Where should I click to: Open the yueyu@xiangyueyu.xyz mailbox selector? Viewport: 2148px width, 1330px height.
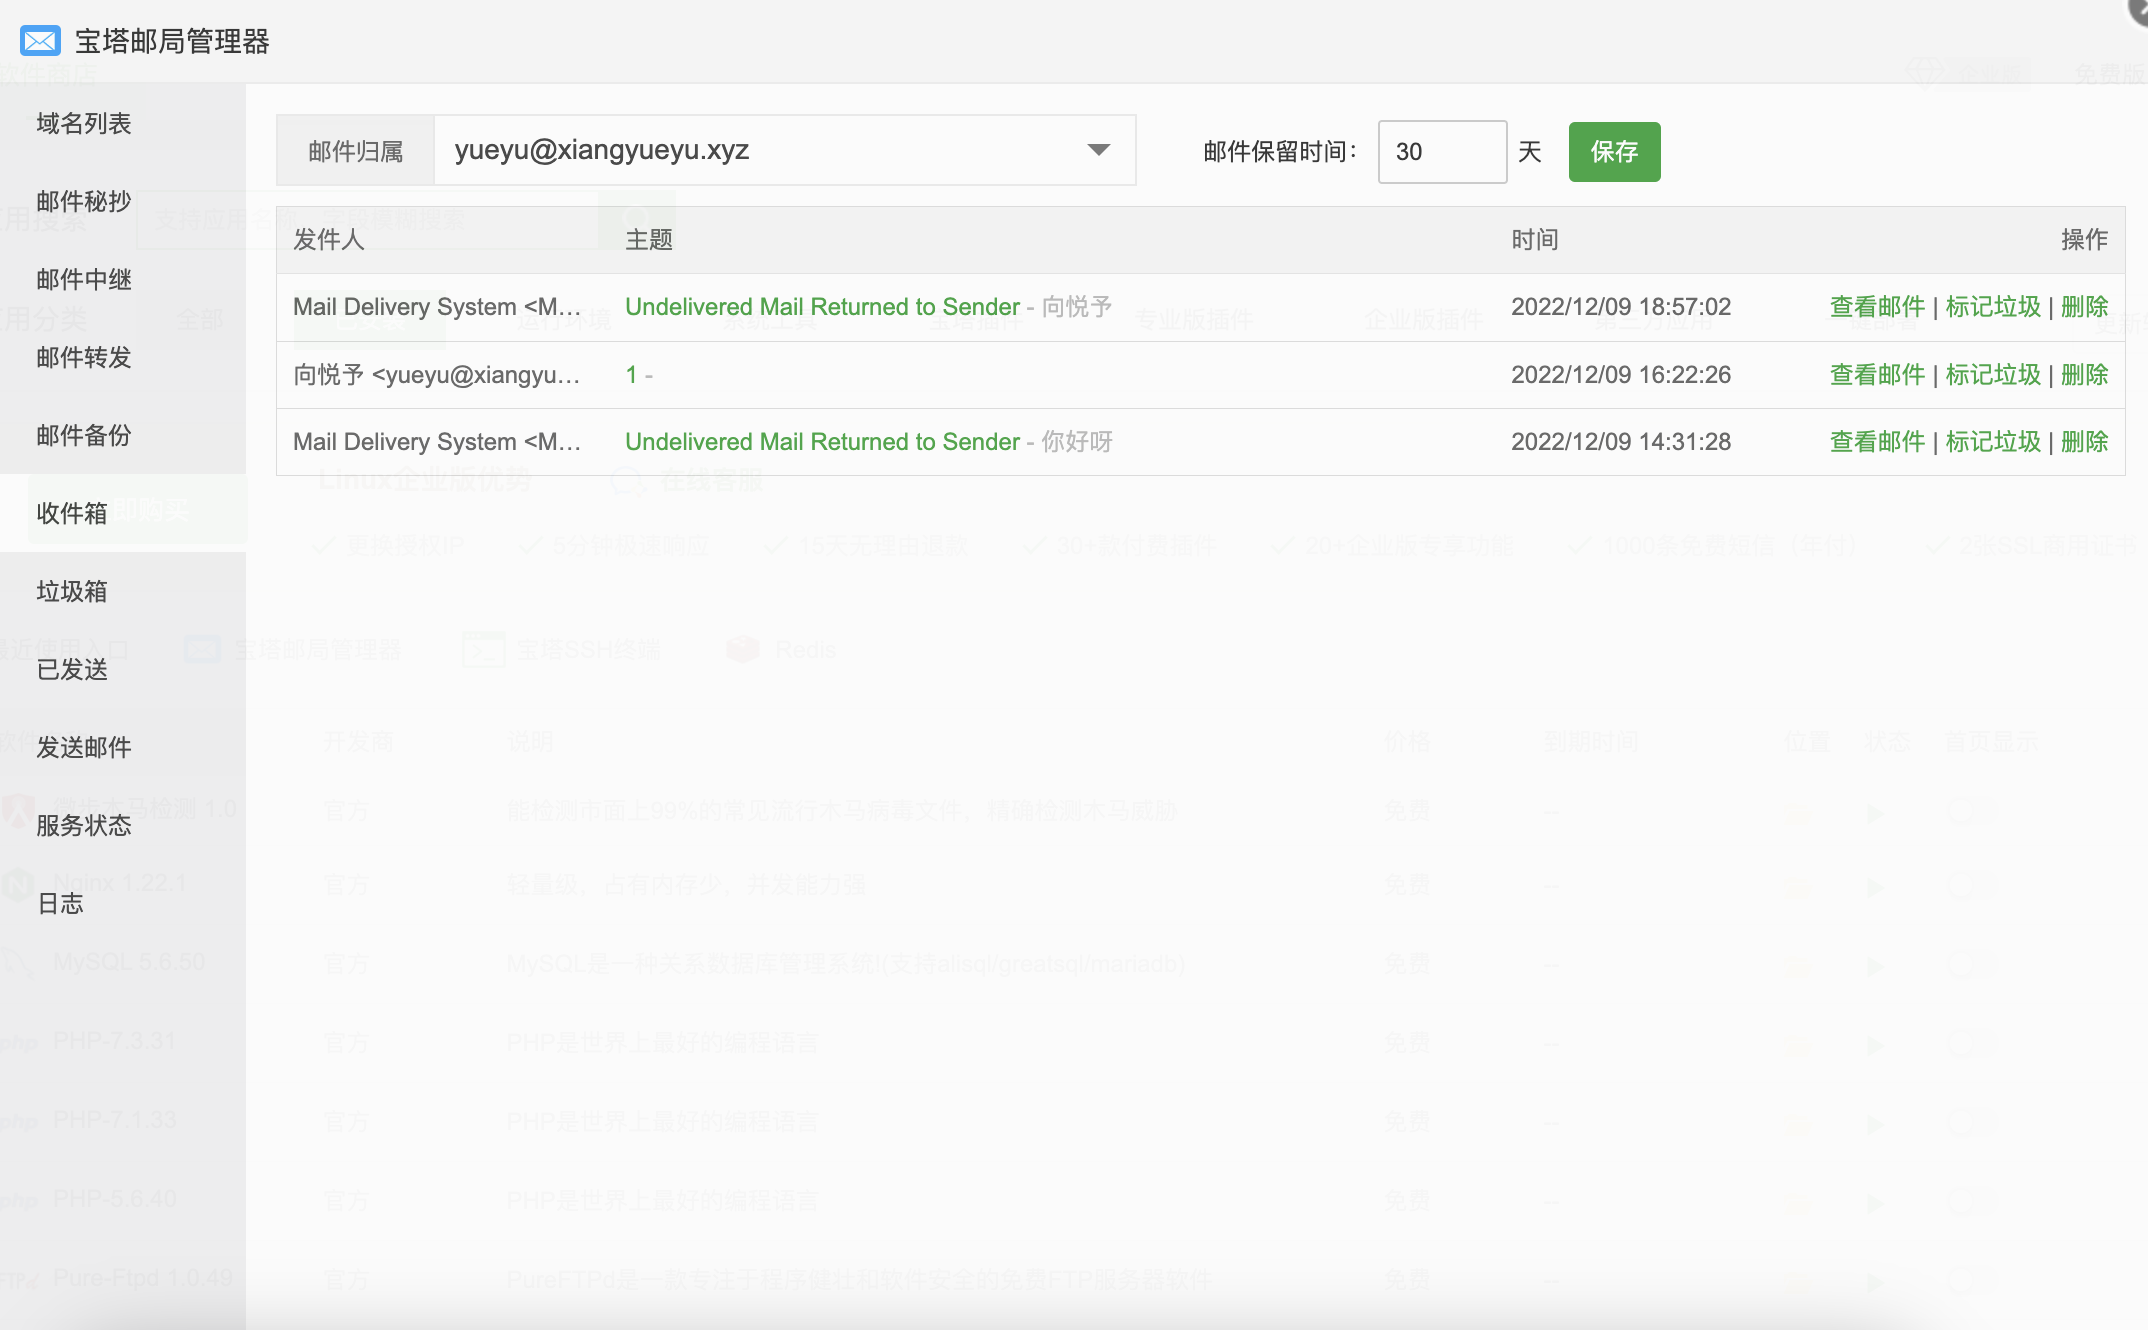785,150
